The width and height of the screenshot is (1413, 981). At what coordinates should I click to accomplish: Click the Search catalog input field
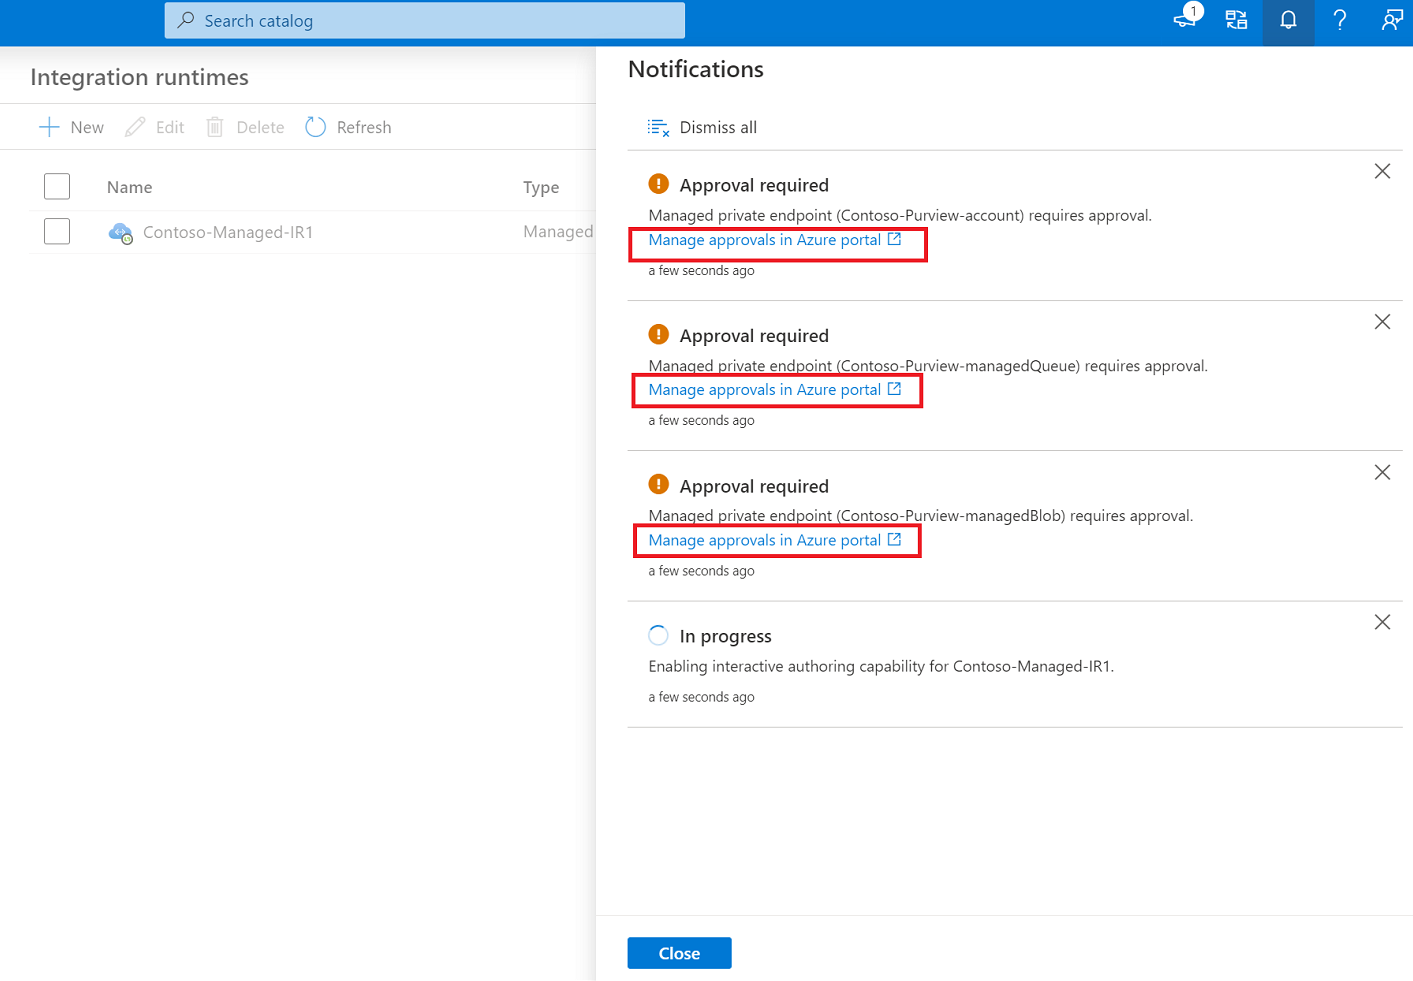(x=424, y=20)
